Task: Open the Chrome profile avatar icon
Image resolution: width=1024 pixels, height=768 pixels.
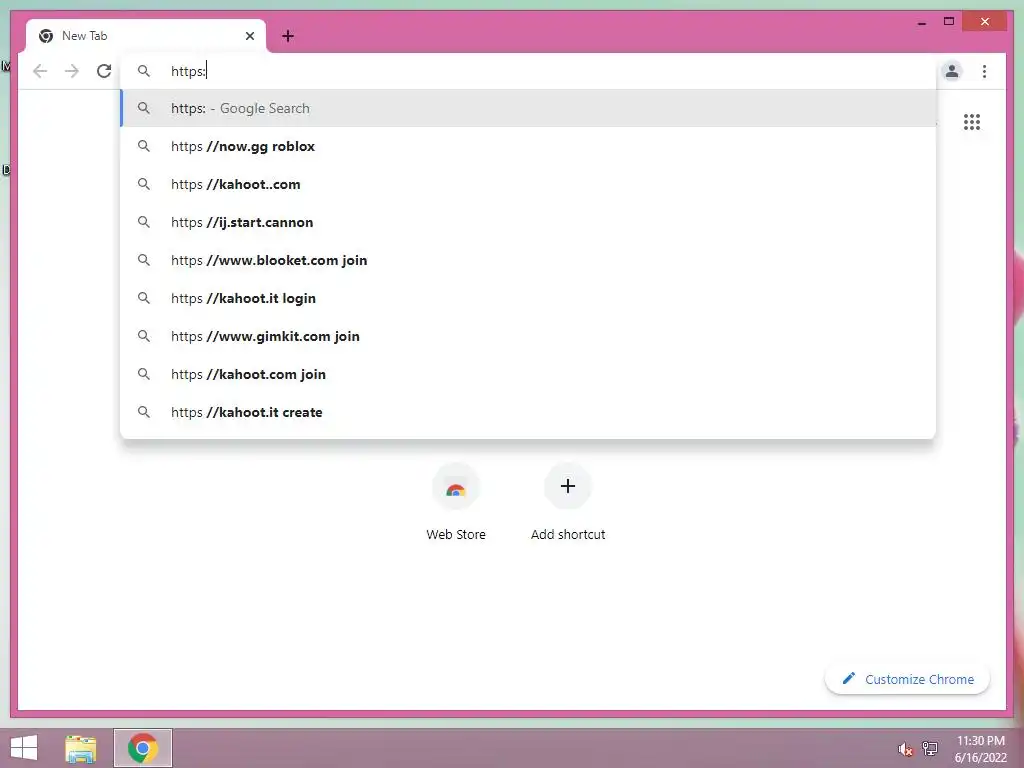Action: pos(952,71)
